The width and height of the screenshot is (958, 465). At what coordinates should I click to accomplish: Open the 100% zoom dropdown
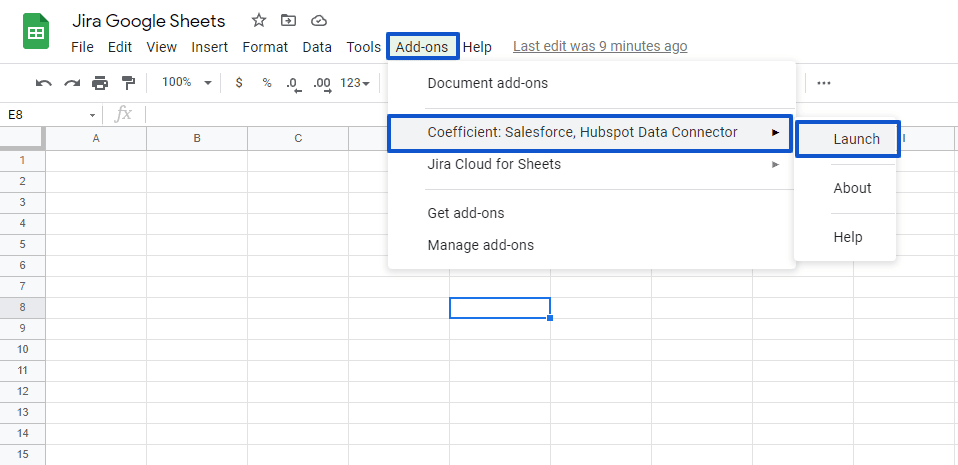[186, 82]
